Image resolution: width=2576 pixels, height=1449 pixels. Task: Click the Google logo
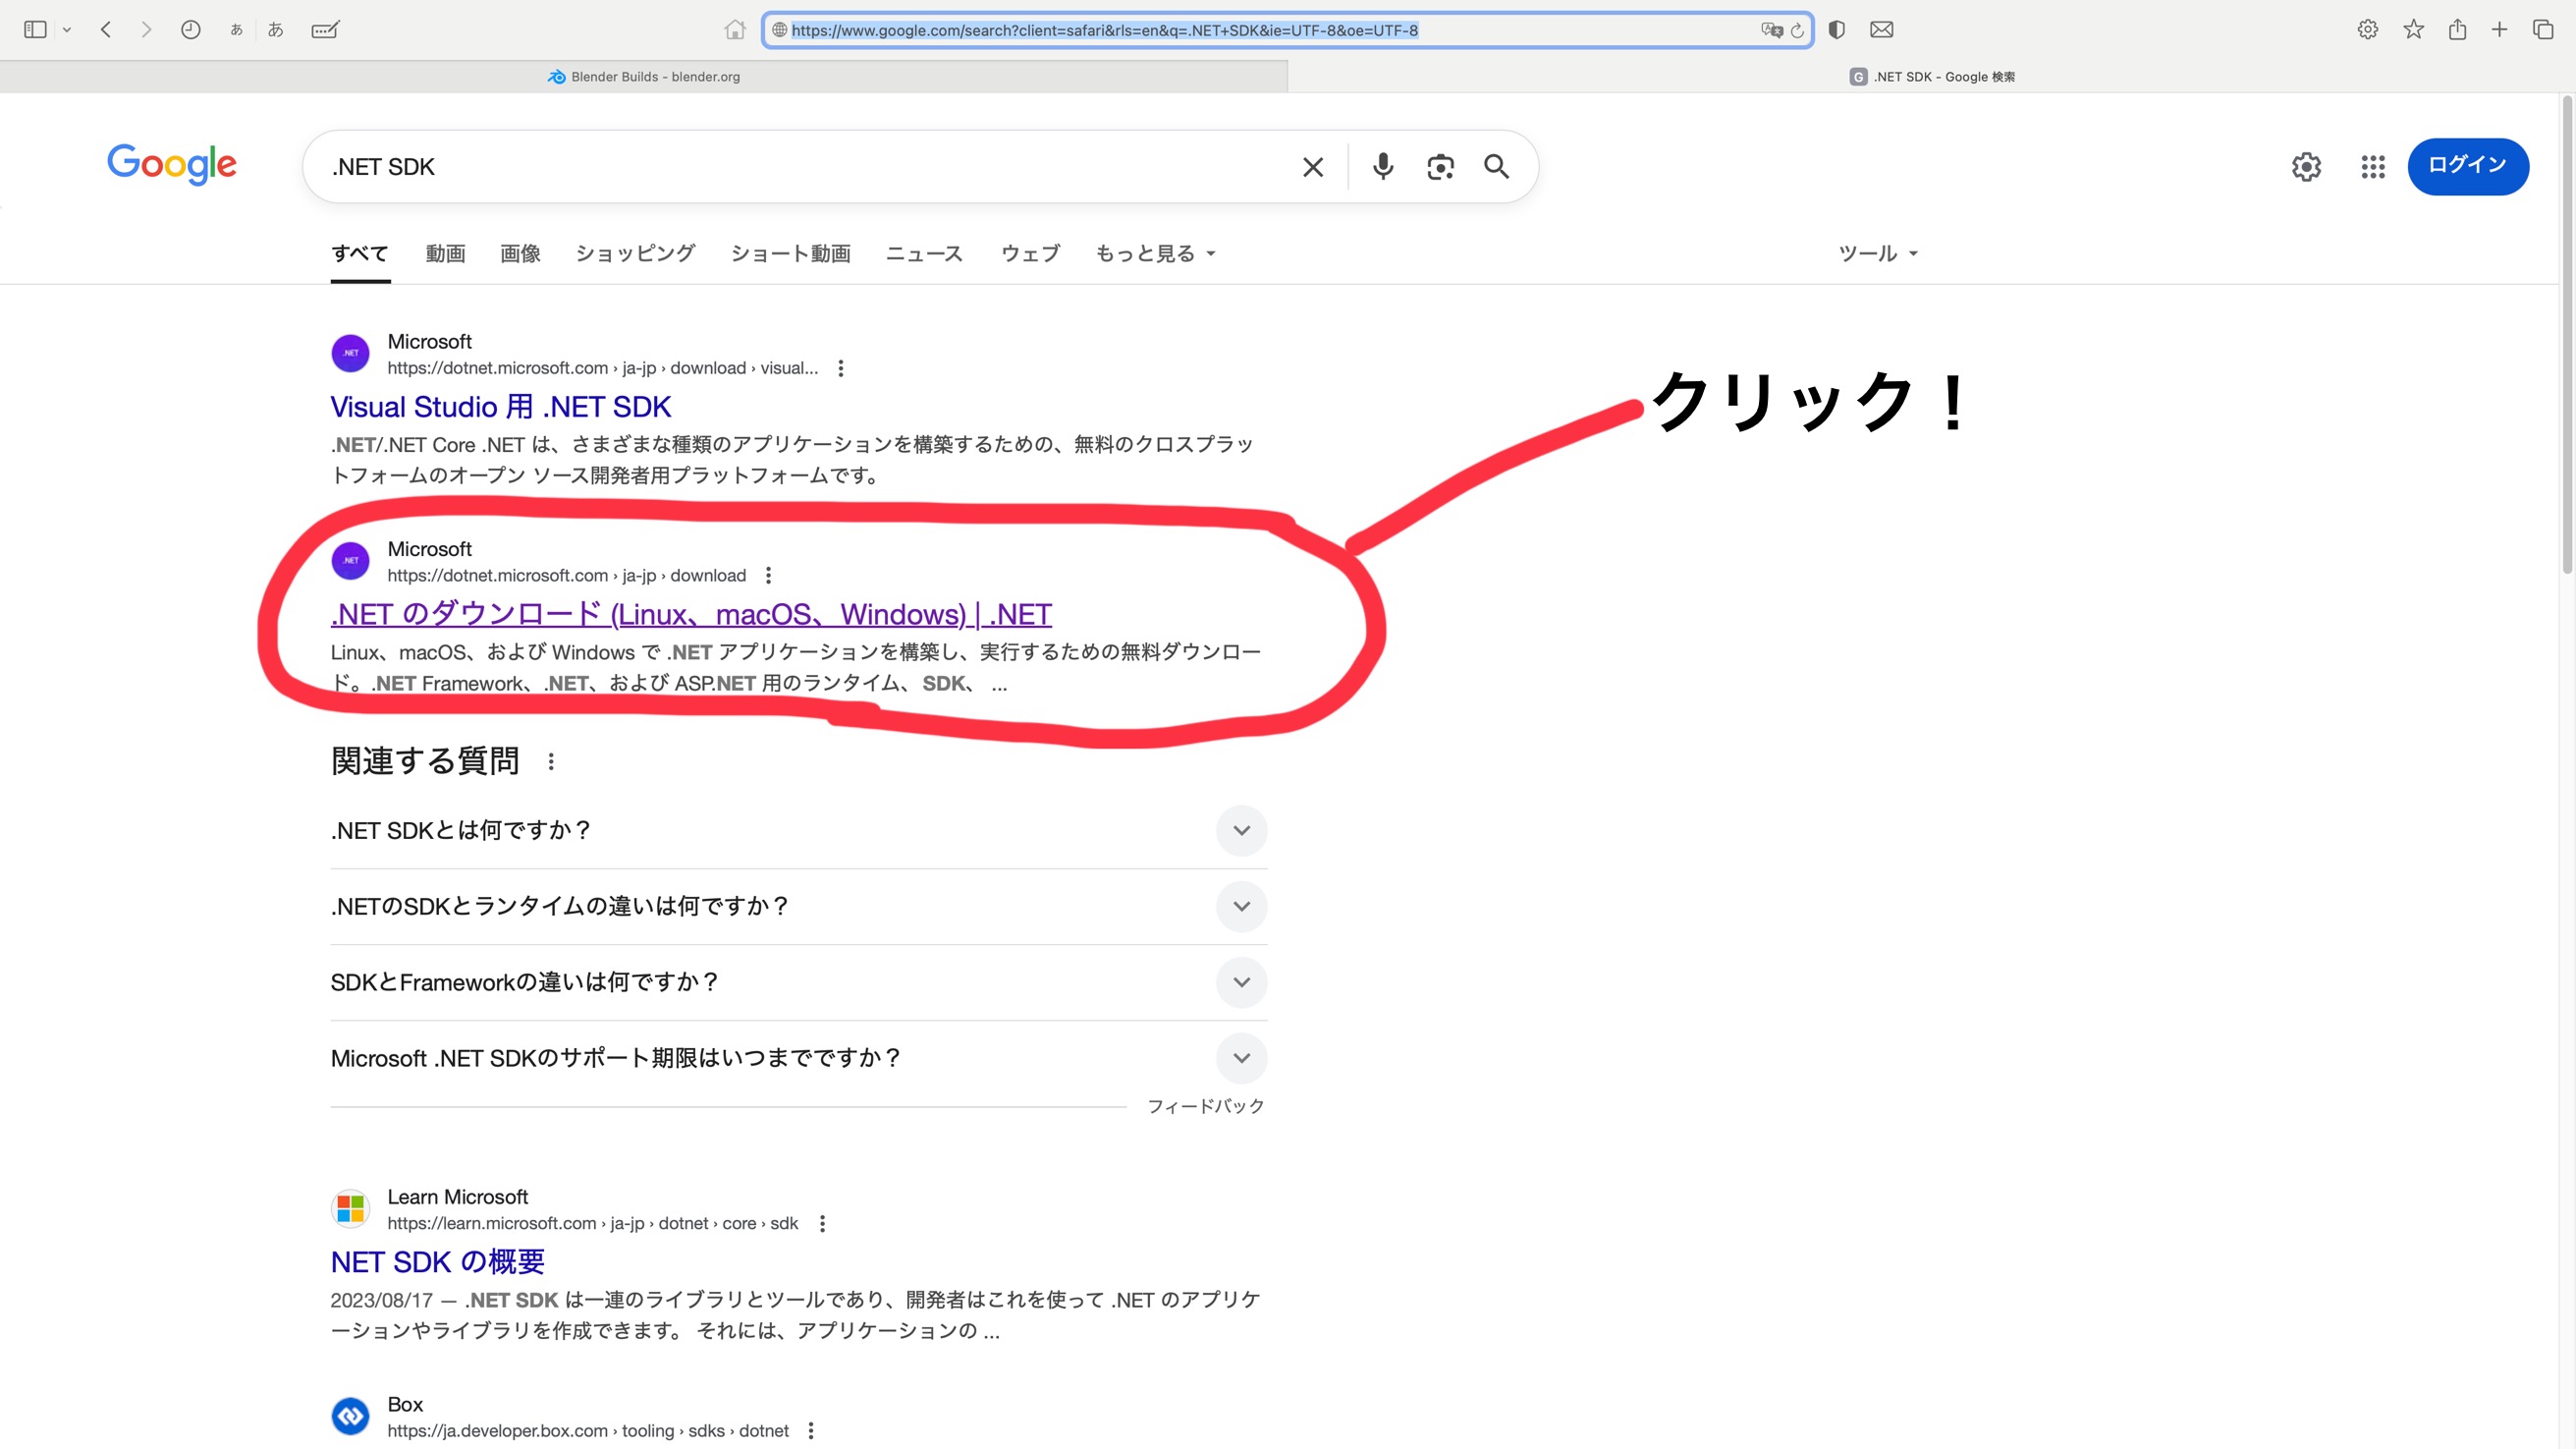[172, 164]
